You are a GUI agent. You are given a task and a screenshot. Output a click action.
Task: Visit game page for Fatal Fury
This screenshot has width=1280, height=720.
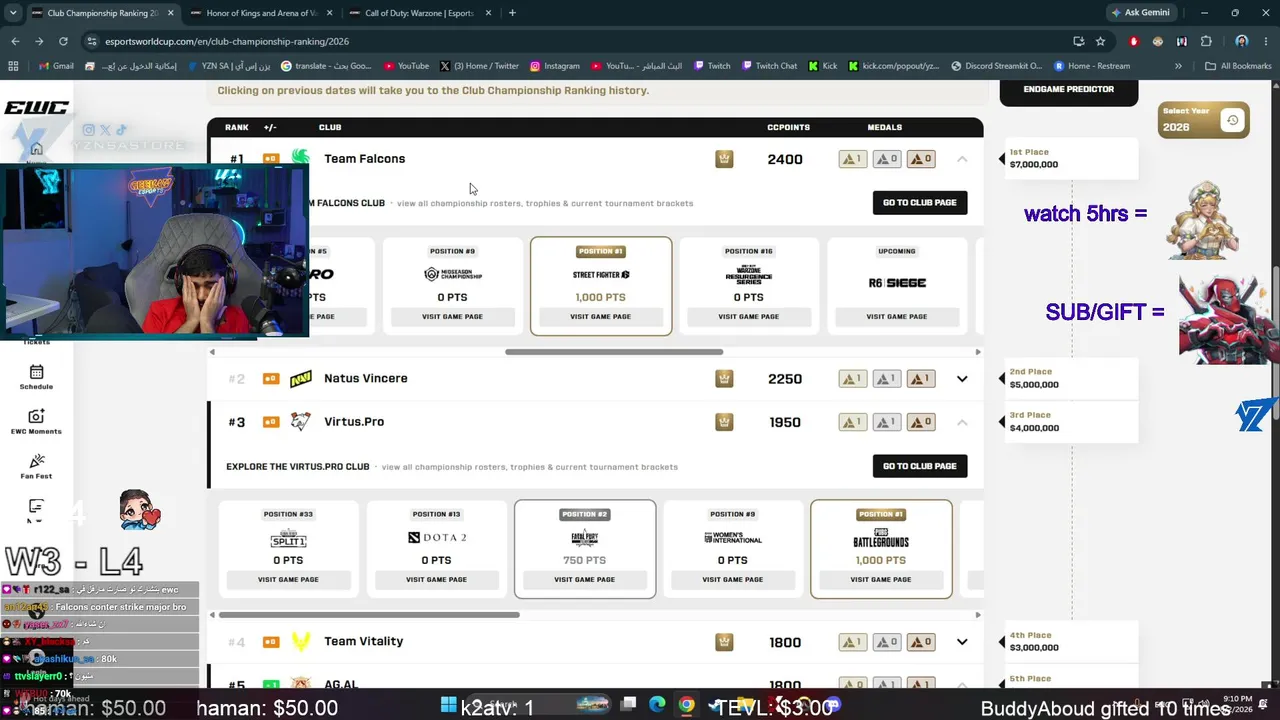[585, 580]
